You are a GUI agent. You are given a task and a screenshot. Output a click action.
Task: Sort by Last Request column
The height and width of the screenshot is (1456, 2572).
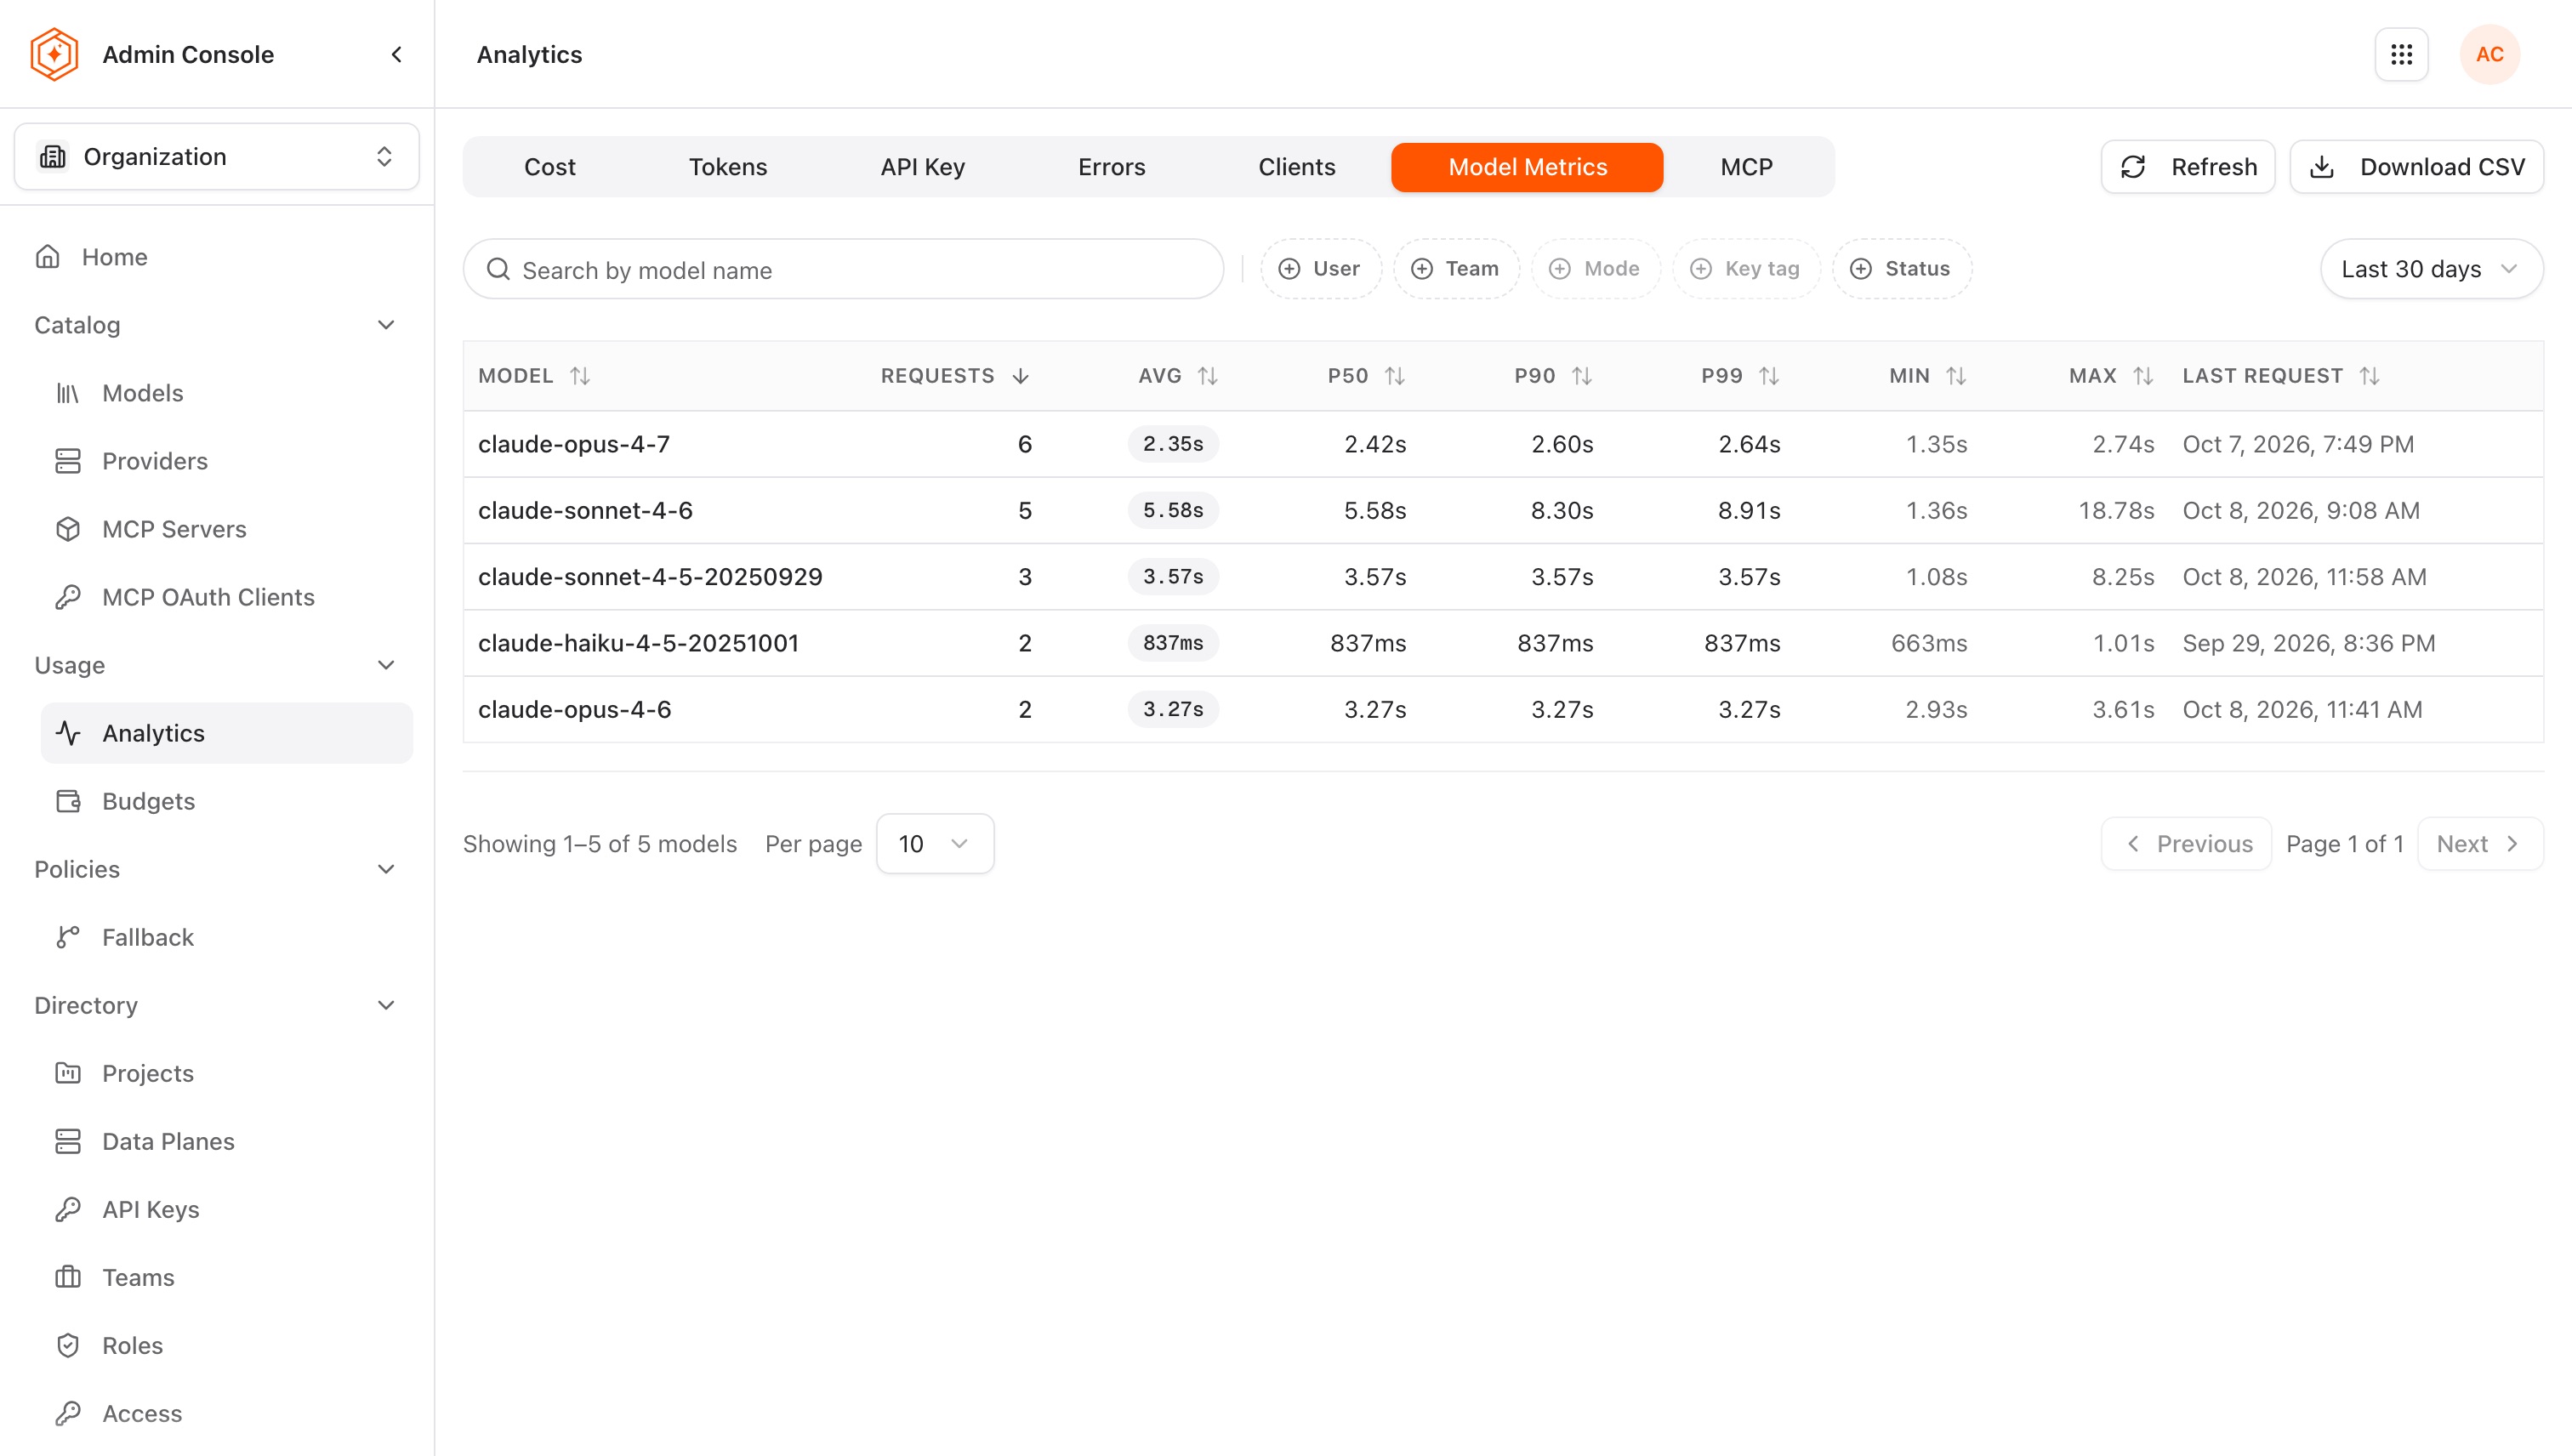click(2369, 376)
